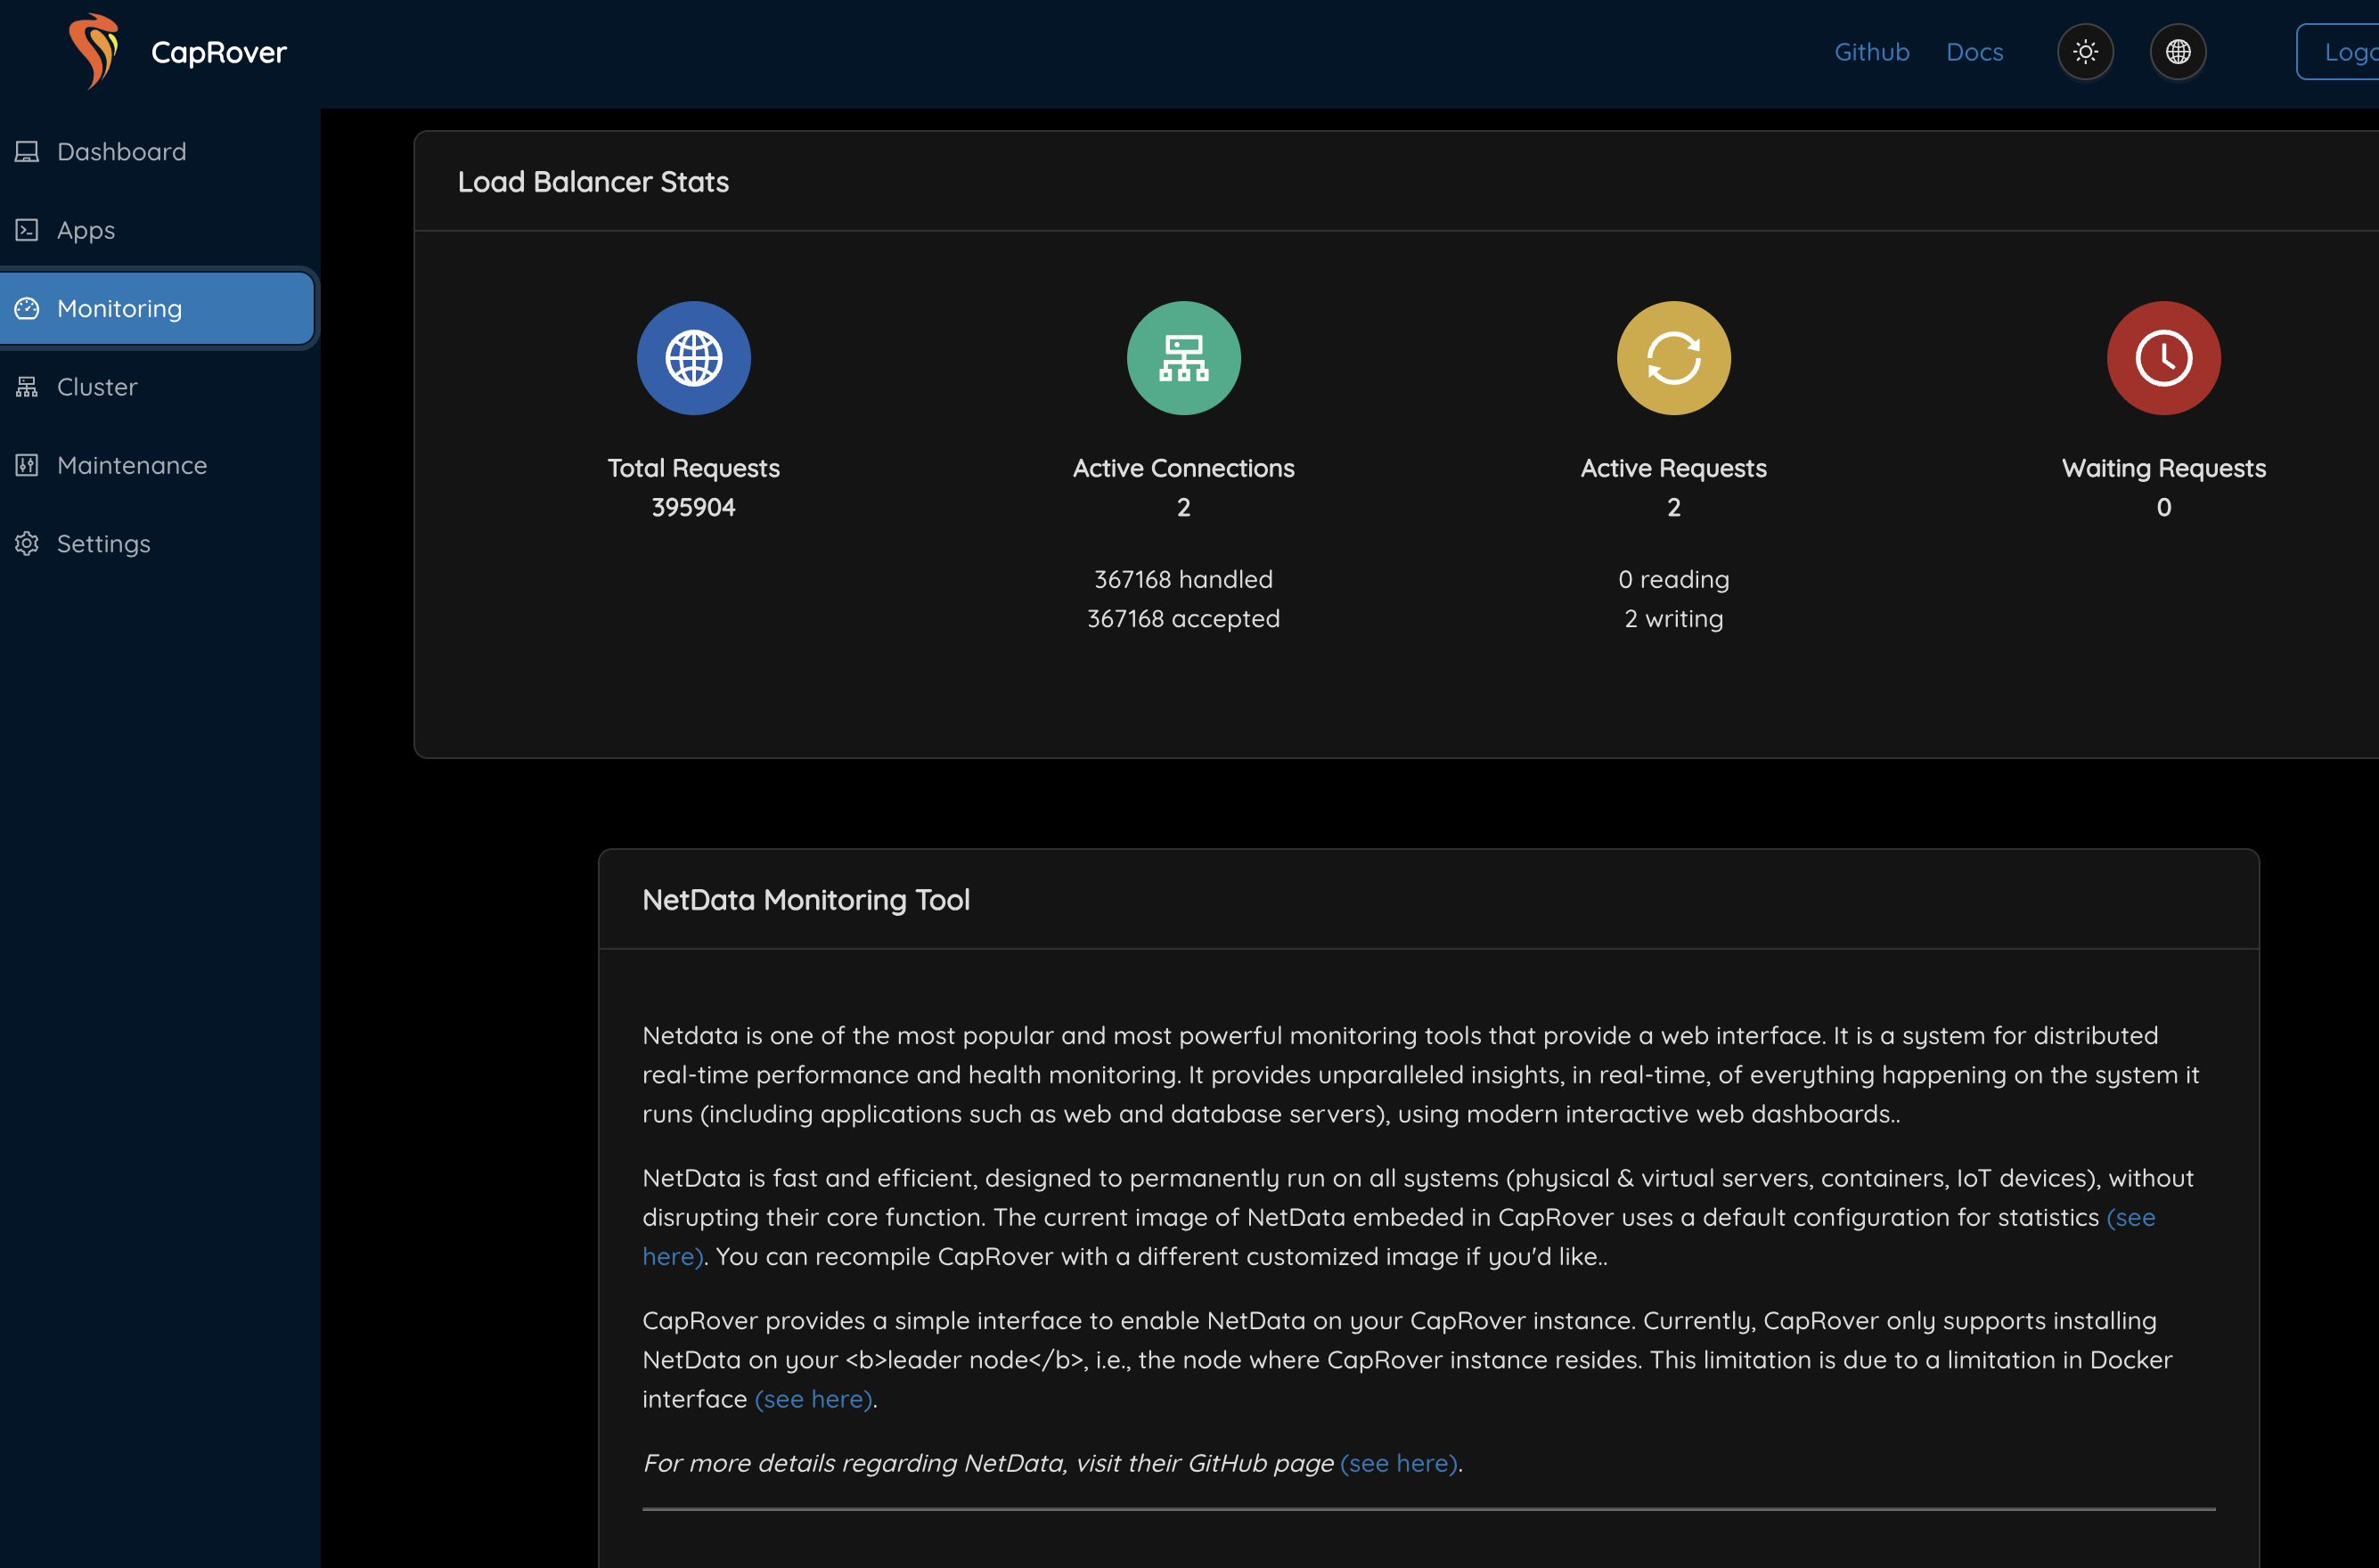Click the yellow Active Requests sync icon

coord(1673,358)
